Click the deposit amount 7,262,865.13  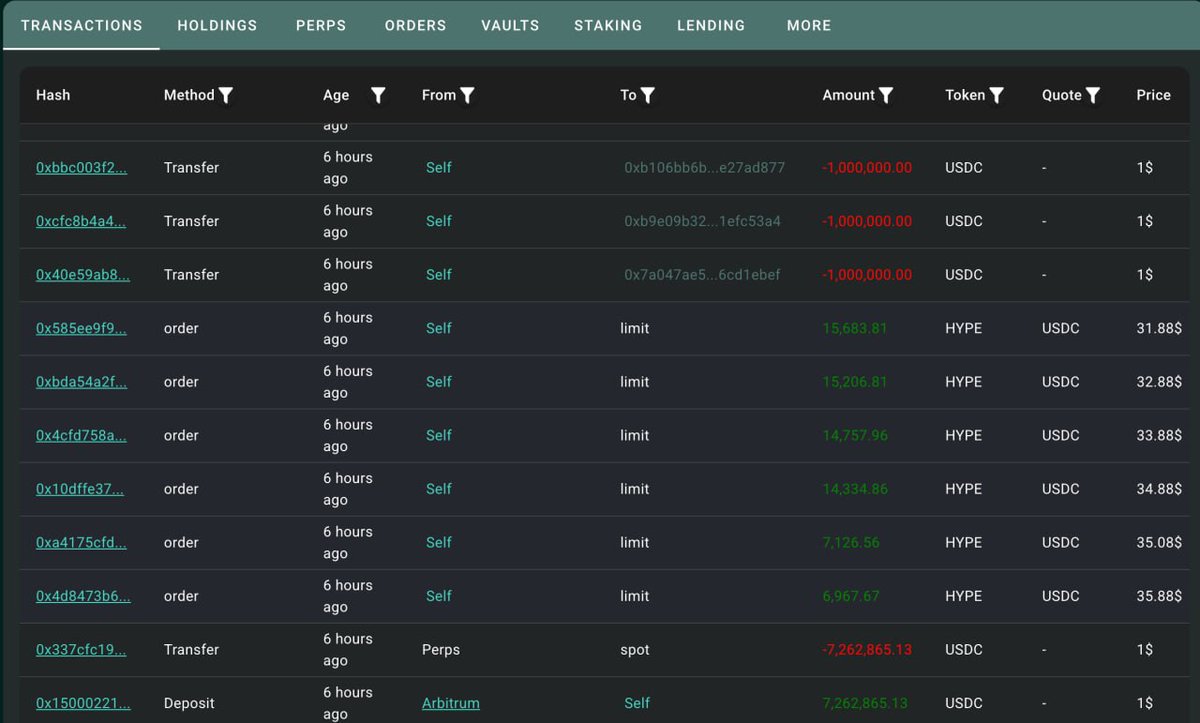coord(865,703)
